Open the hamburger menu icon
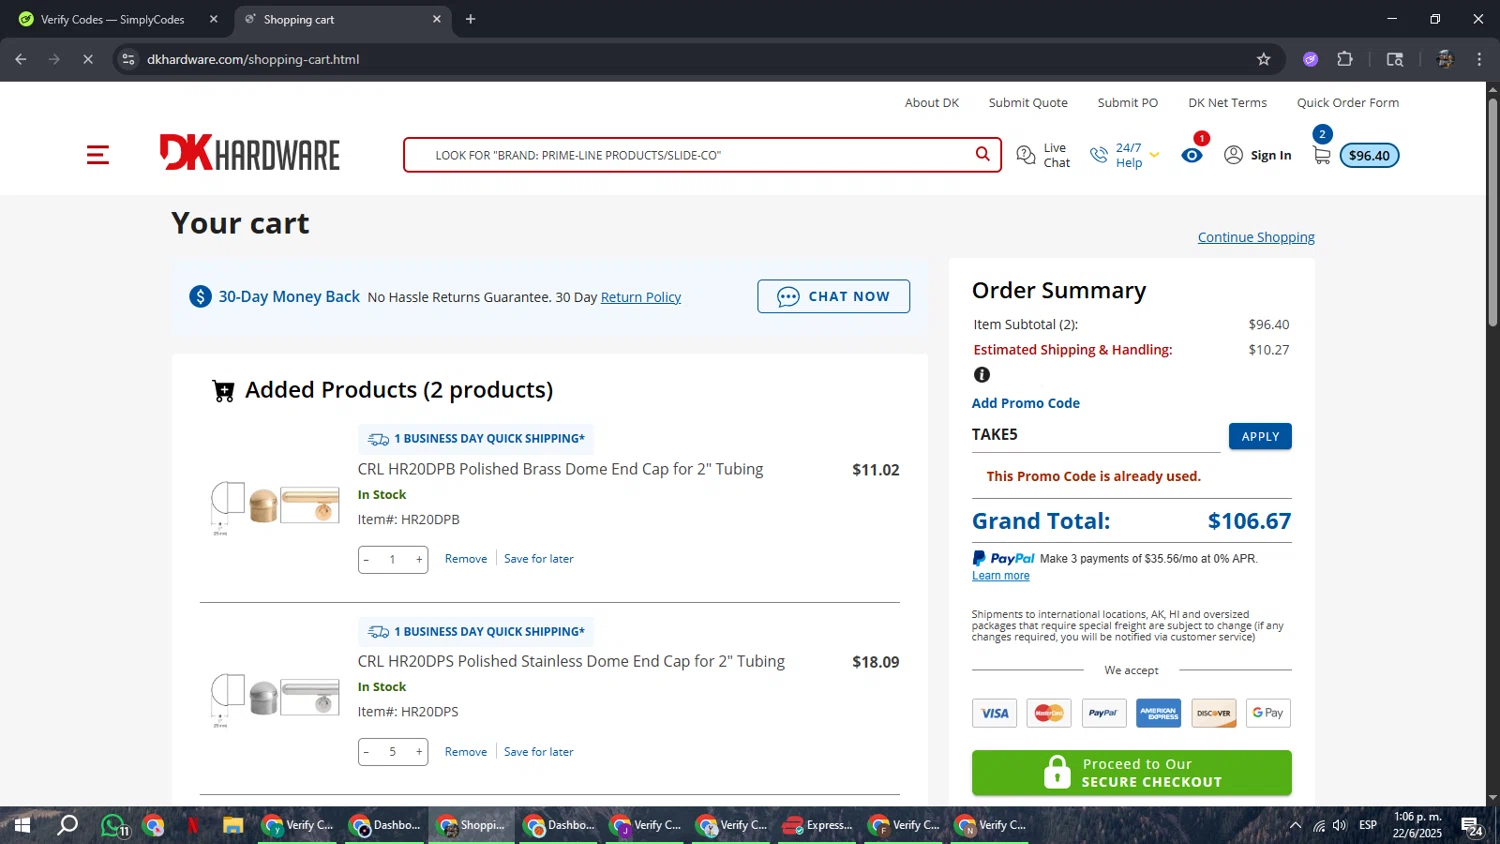 [x=97, y=155]
